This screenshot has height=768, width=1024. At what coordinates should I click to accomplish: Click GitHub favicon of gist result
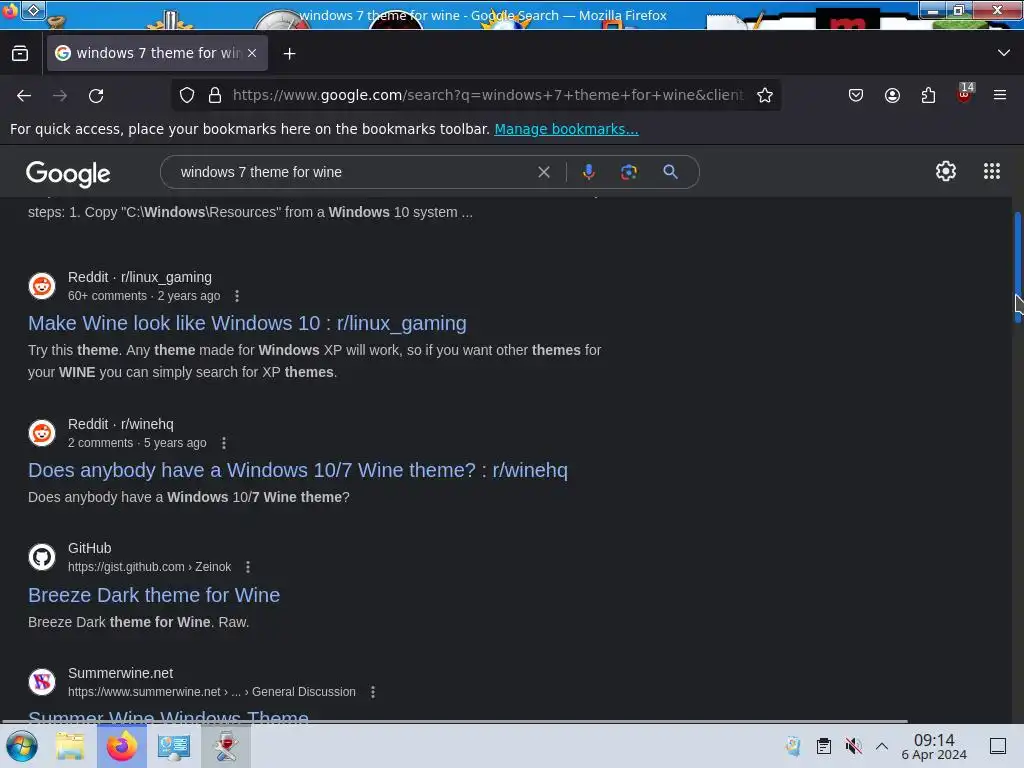[42, 557]
